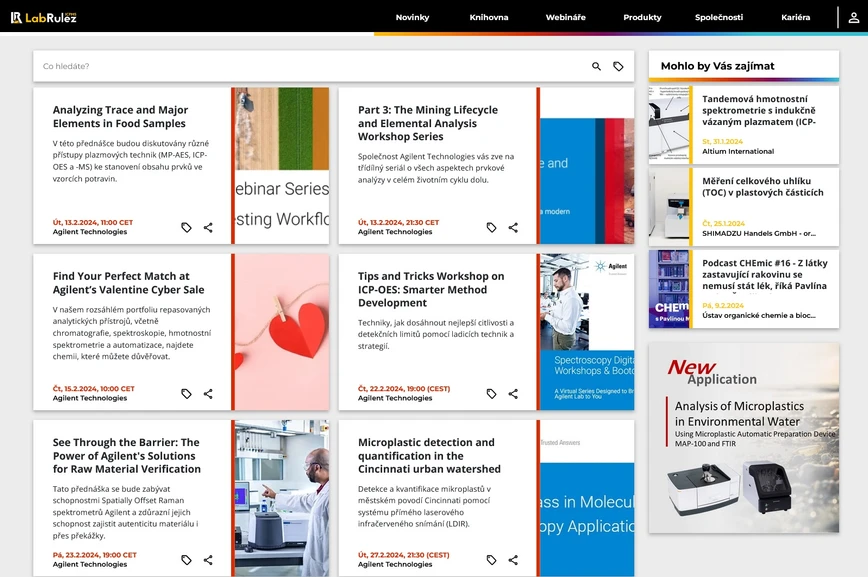The height and width of the screenshot is (577, 868).
Task: Open sidebar article 'Měření celkového uhlíku (TOC)'
Action: (763, 187)
